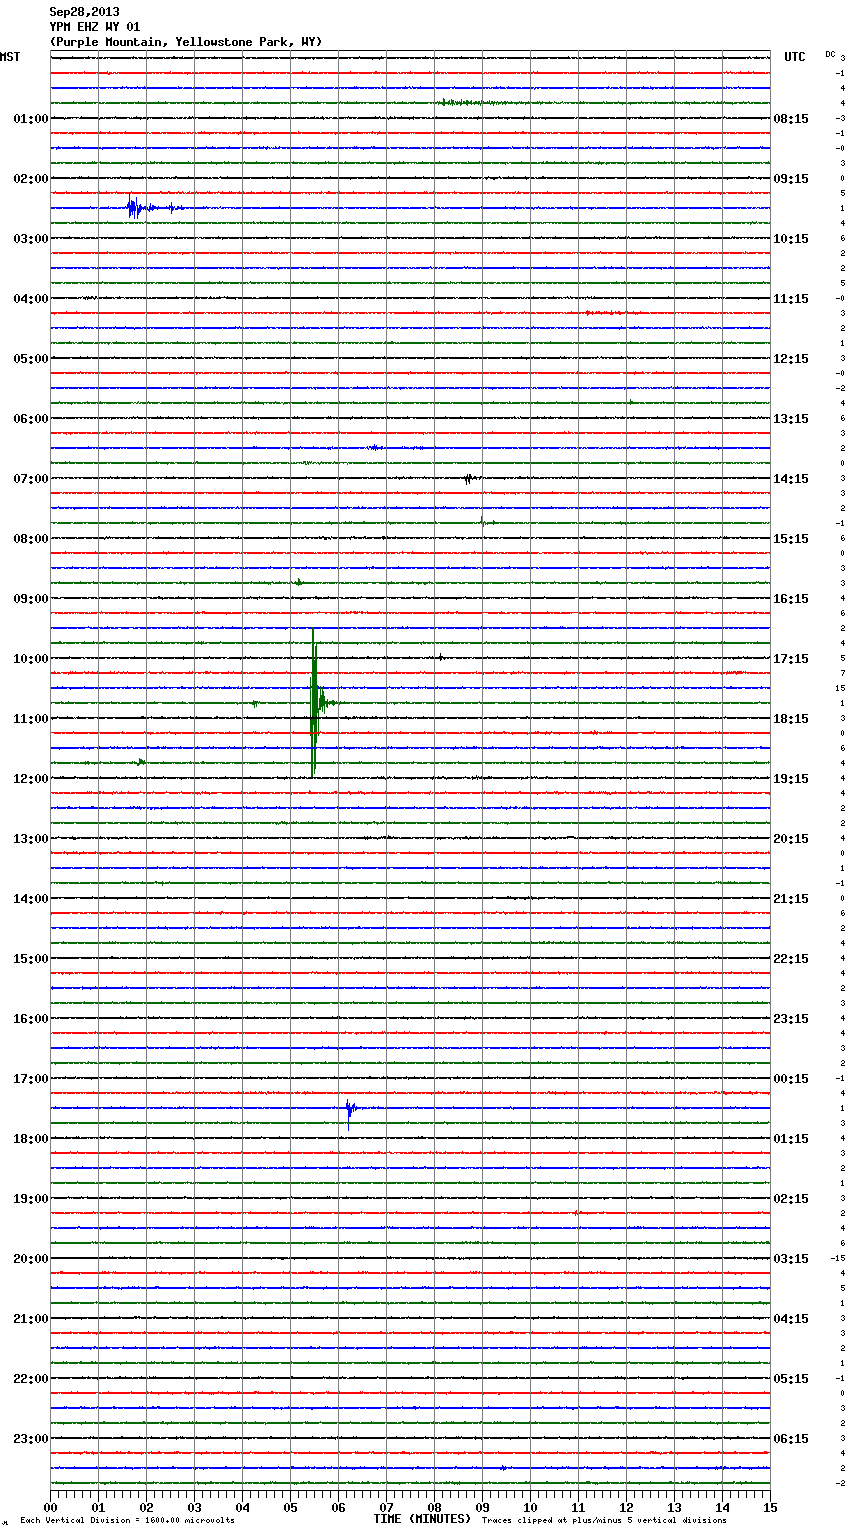Click the 17:15 UTC time label

point(791,659)
